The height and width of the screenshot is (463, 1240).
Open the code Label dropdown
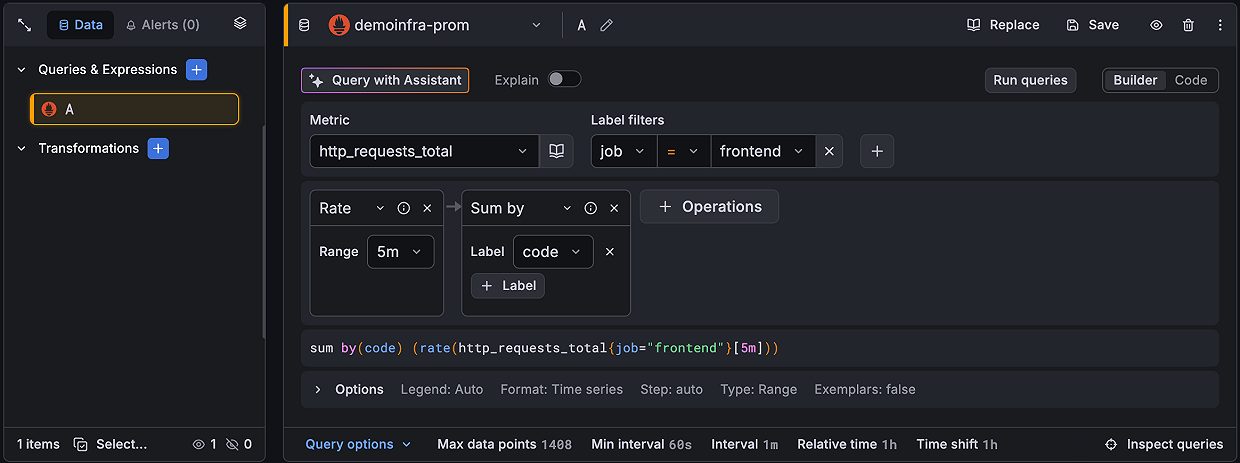click(x=553, y=252)
